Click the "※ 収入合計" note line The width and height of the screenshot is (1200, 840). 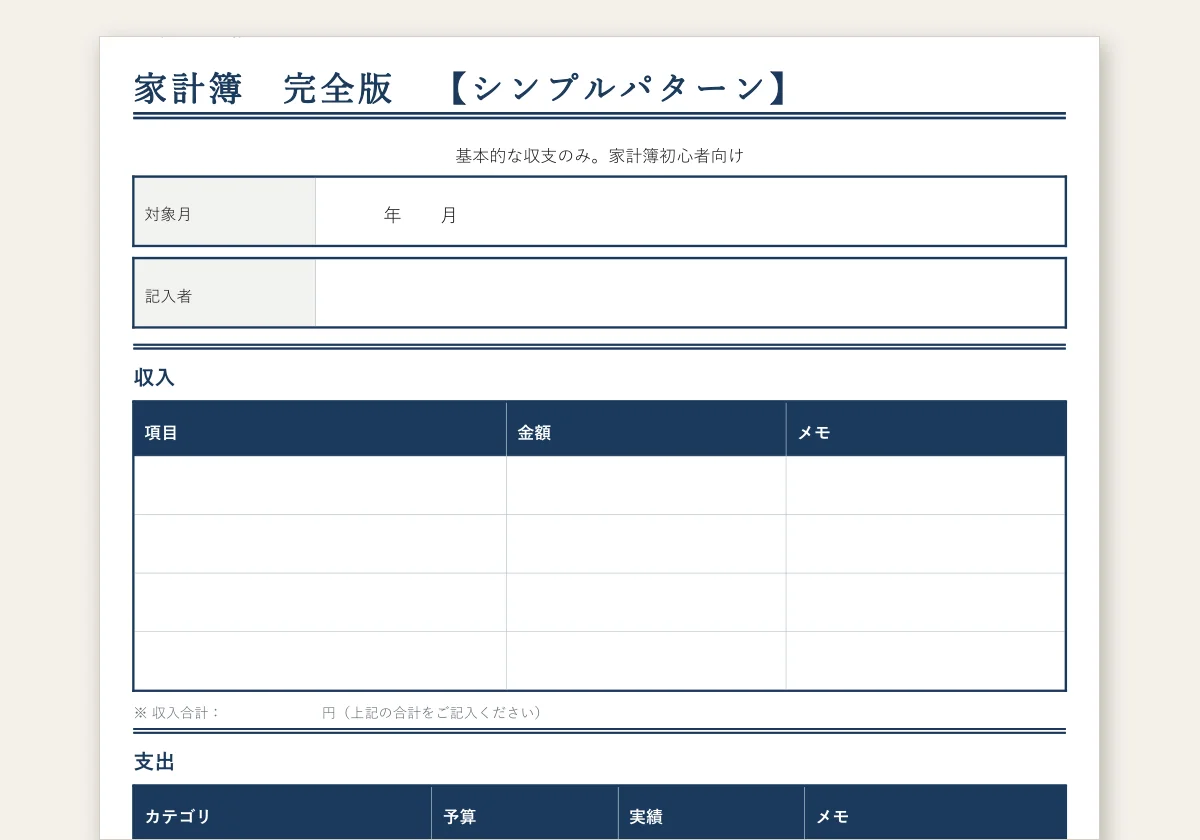338,713
